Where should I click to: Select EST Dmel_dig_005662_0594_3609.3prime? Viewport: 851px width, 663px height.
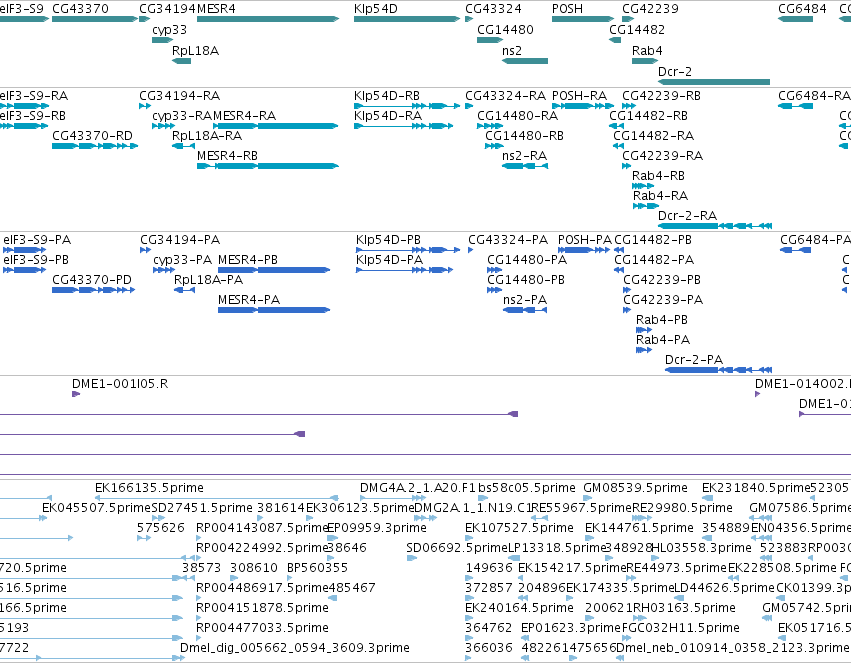183,658
